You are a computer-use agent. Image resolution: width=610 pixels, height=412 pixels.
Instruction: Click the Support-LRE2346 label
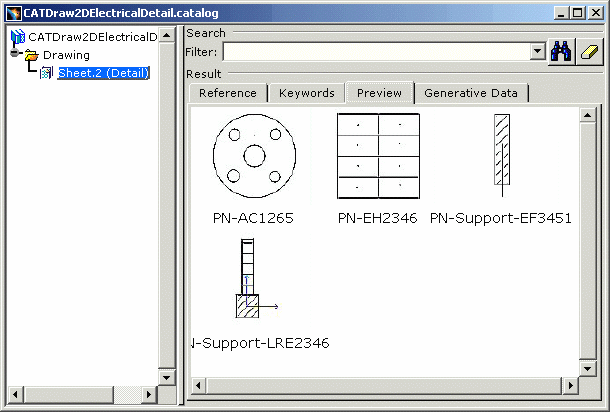coord(260,343)
